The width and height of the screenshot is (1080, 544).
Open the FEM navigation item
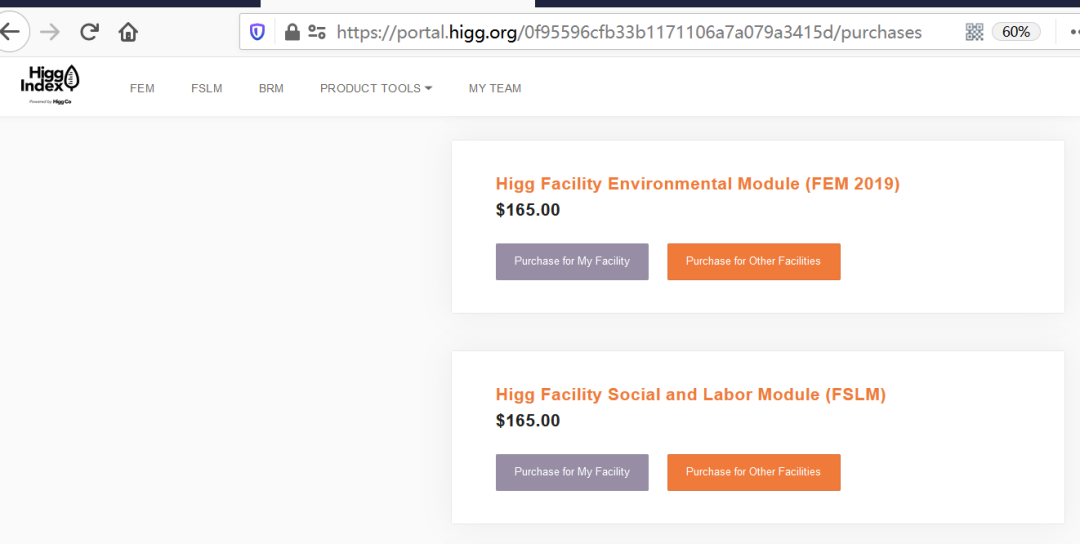[x=142, y=88]
